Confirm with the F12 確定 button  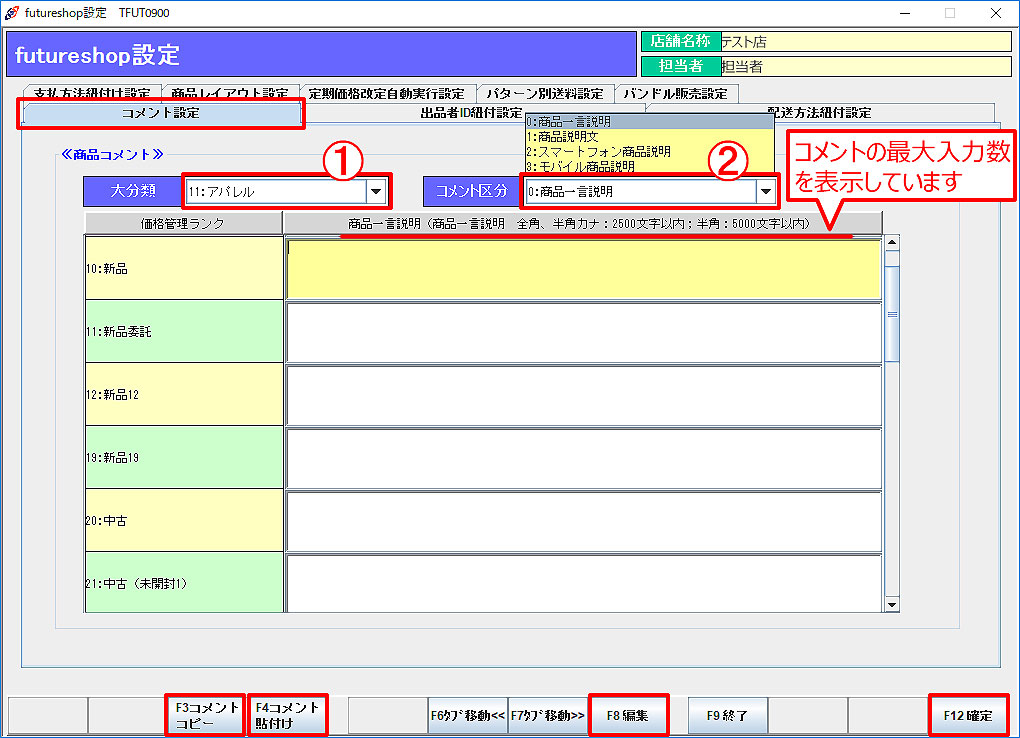point(968,715)
